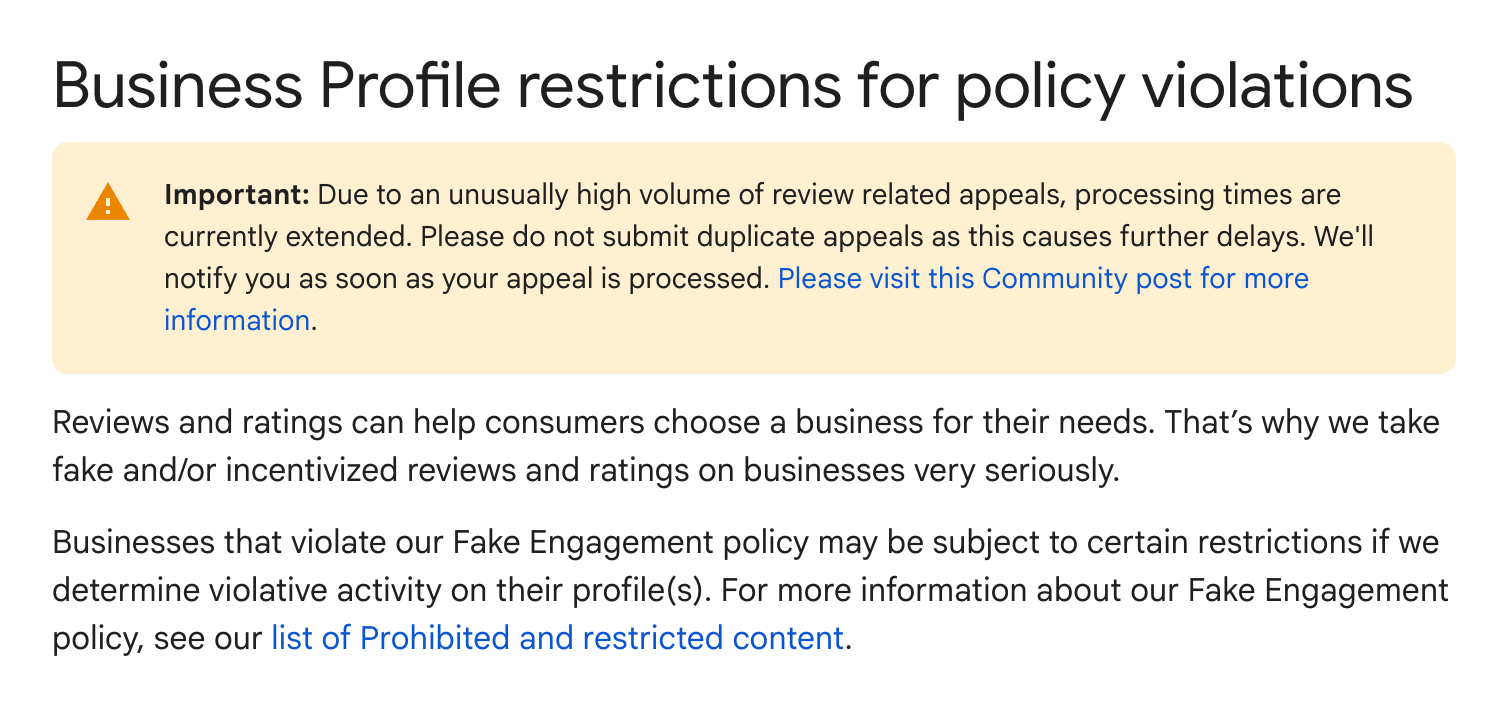The width and height of the screenshot is (1500, 712).
Task: Click the page heading about Business Profile restrictions
Action: tap(731, 85)
